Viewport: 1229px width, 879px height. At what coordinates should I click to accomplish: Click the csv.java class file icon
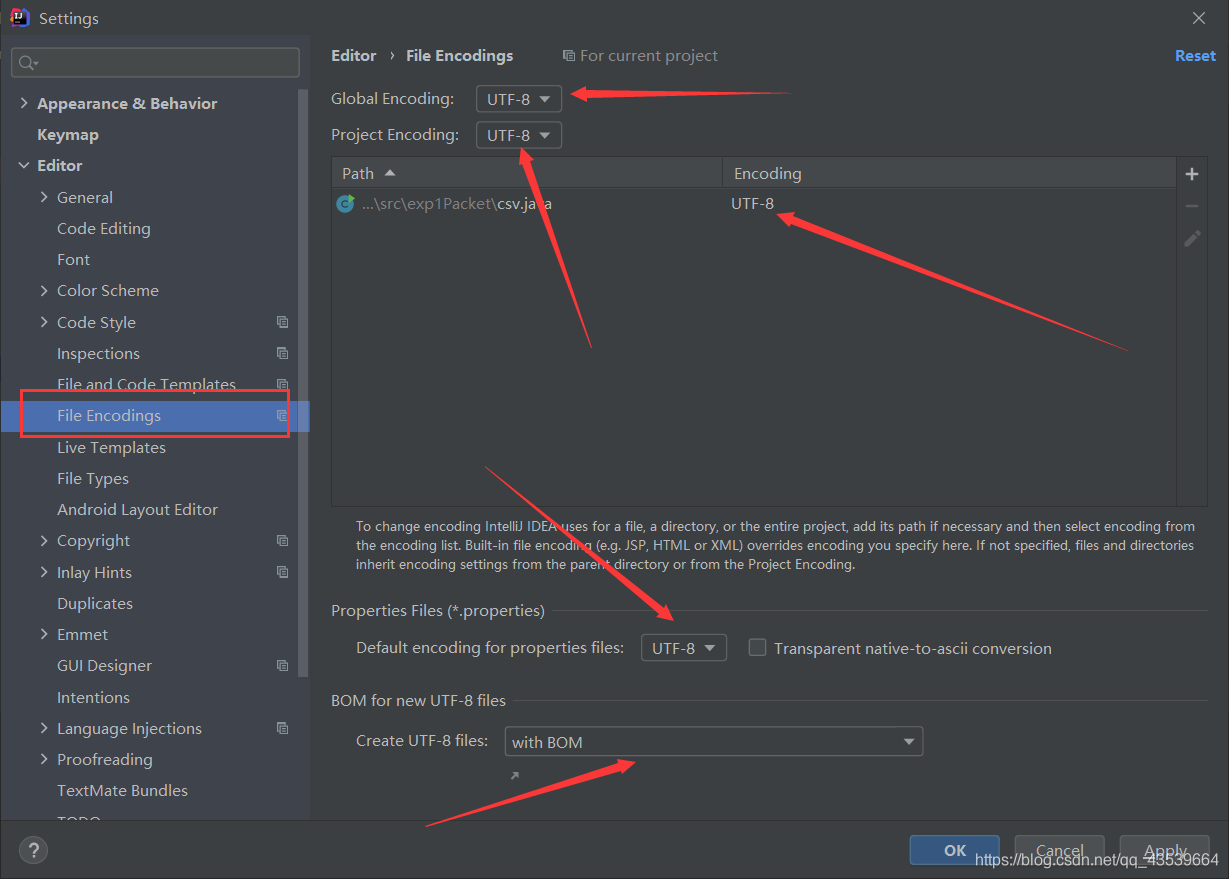pos(345,203)
